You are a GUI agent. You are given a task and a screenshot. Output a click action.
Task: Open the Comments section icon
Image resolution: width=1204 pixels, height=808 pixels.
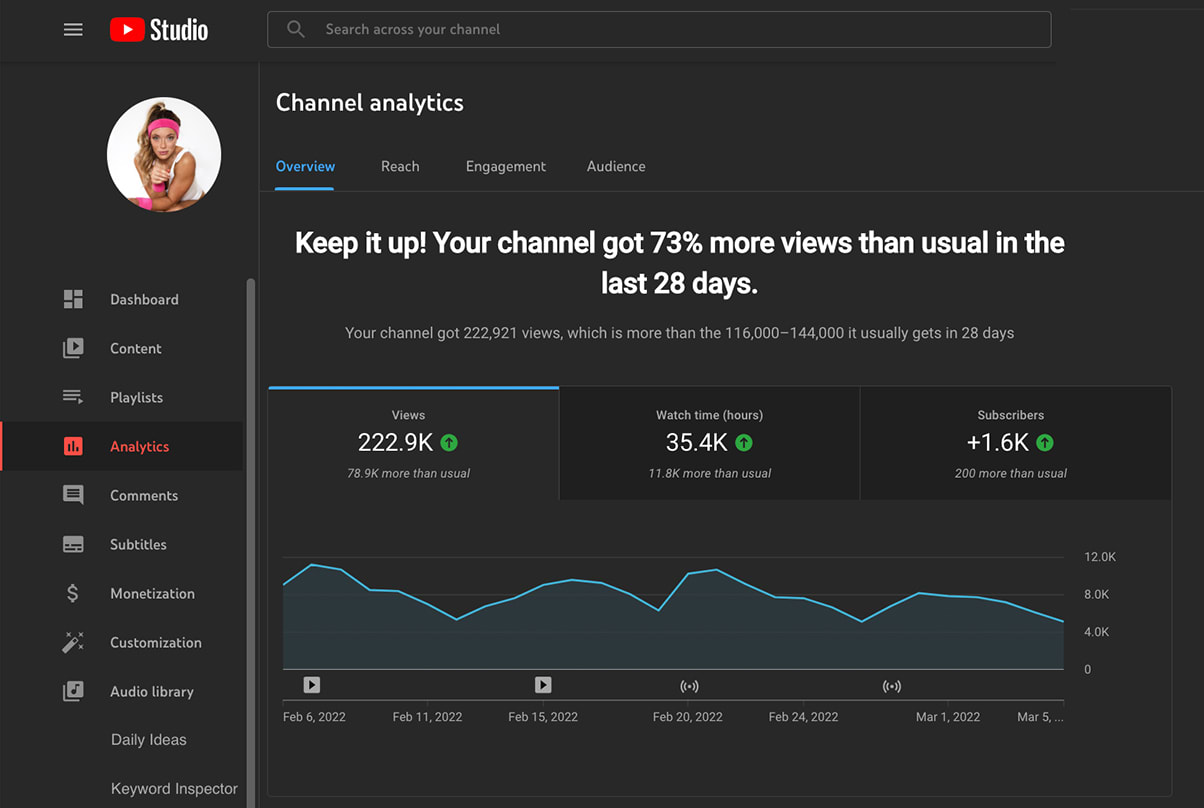point(73,495)
